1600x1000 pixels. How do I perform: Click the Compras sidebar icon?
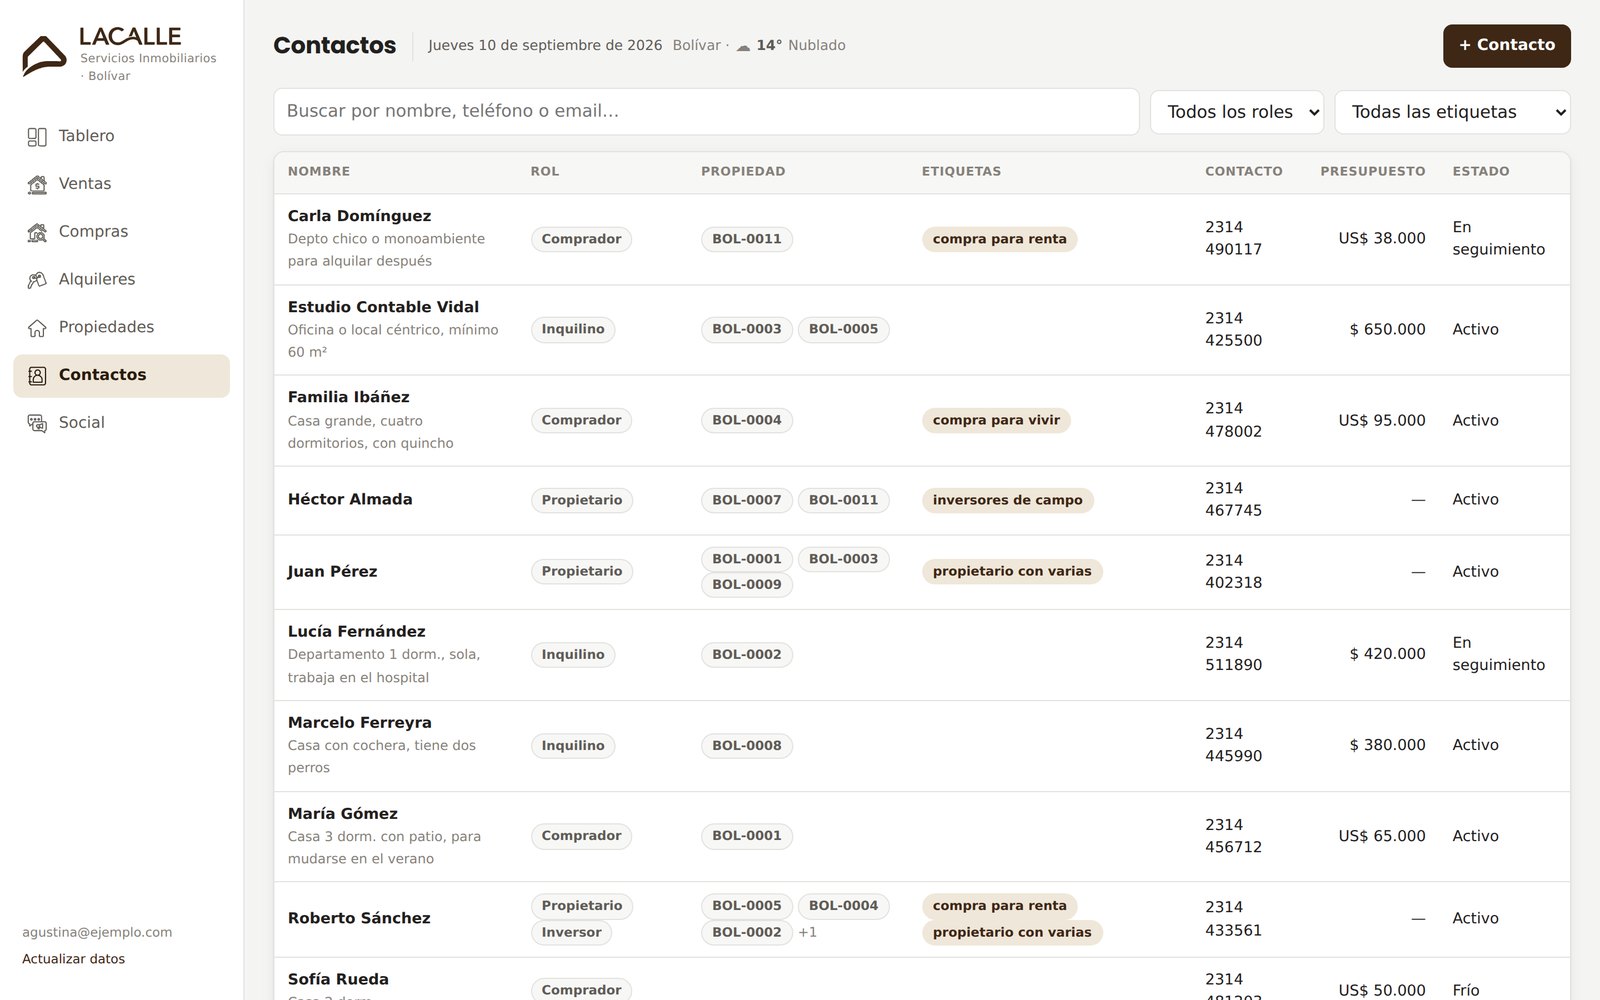37,232
